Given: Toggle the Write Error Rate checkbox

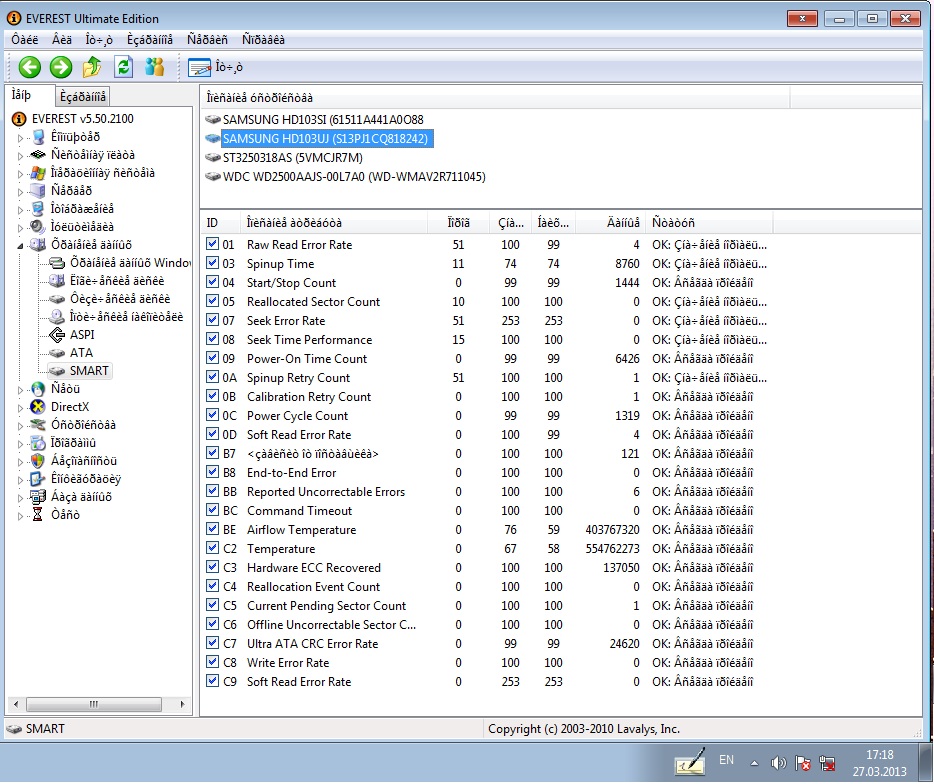Looking at the screenshot, I should (212, 662).
